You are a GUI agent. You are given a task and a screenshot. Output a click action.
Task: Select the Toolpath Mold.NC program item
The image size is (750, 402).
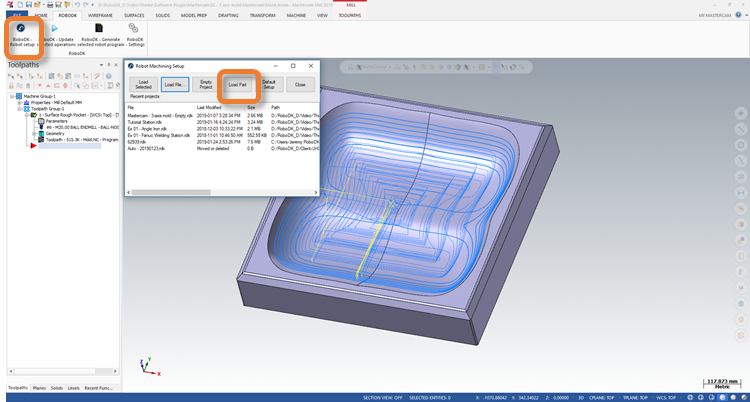pyautogui.click(x=84, y=141)
